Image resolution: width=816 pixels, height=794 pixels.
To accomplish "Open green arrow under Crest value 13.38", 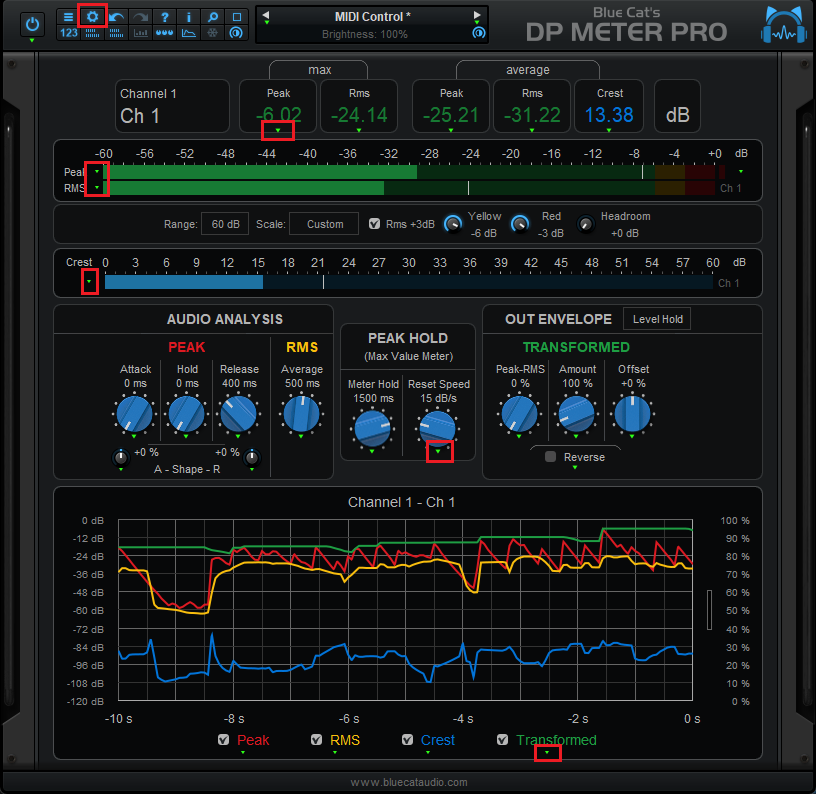I will 609,130.
